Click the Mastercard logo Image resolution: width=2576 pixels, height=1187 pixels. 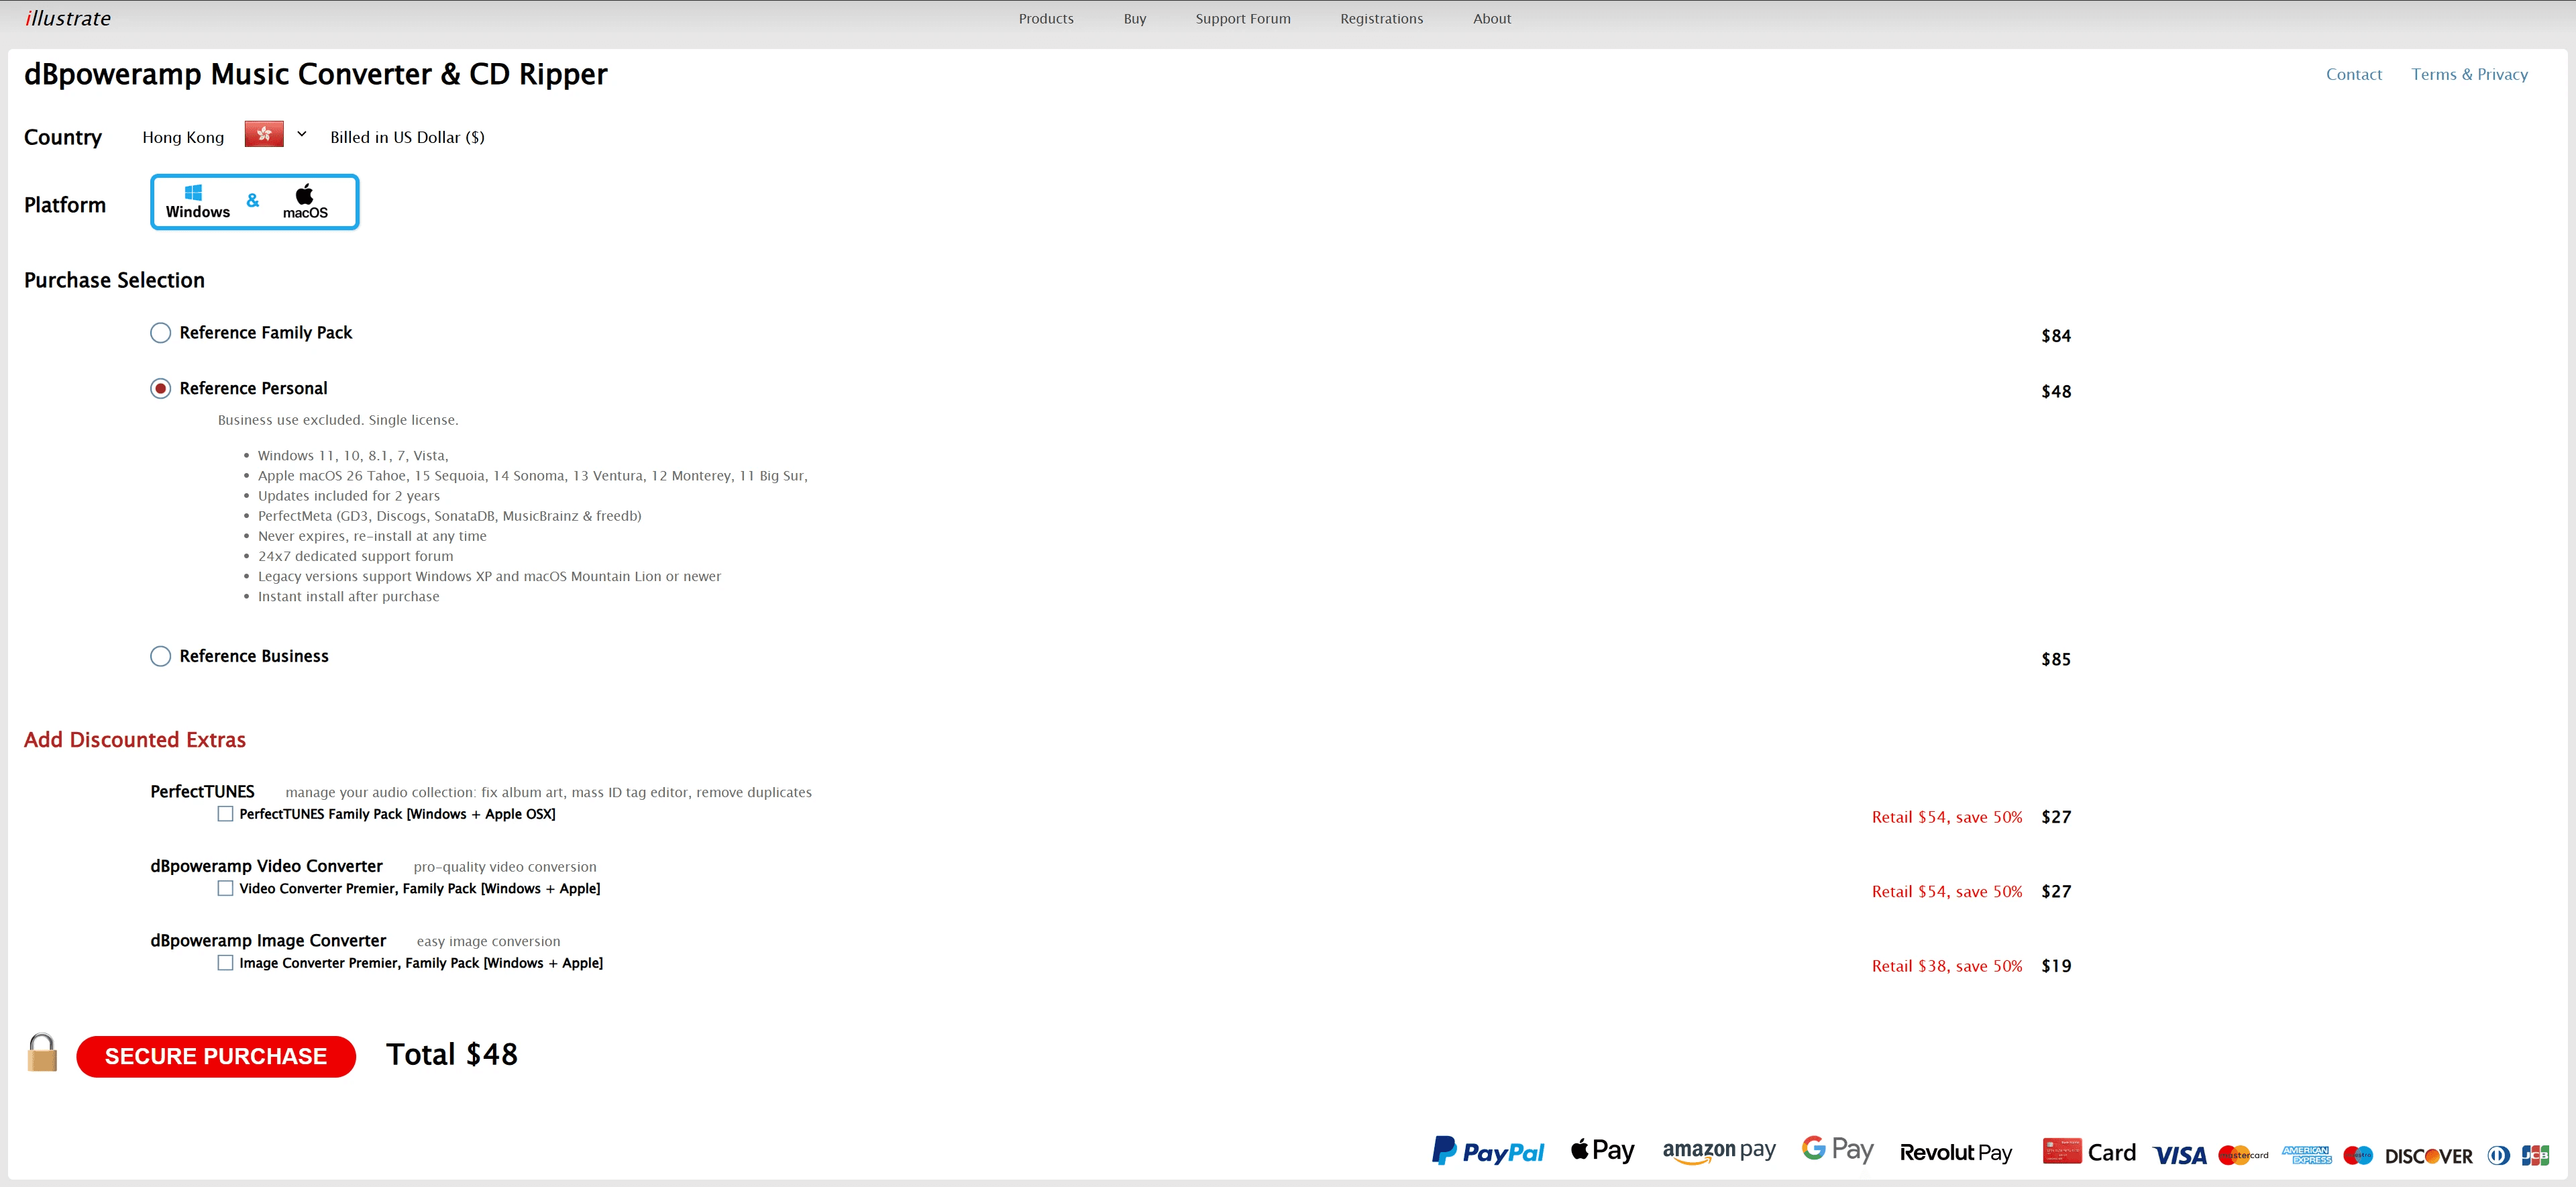click(2243, 1155)
